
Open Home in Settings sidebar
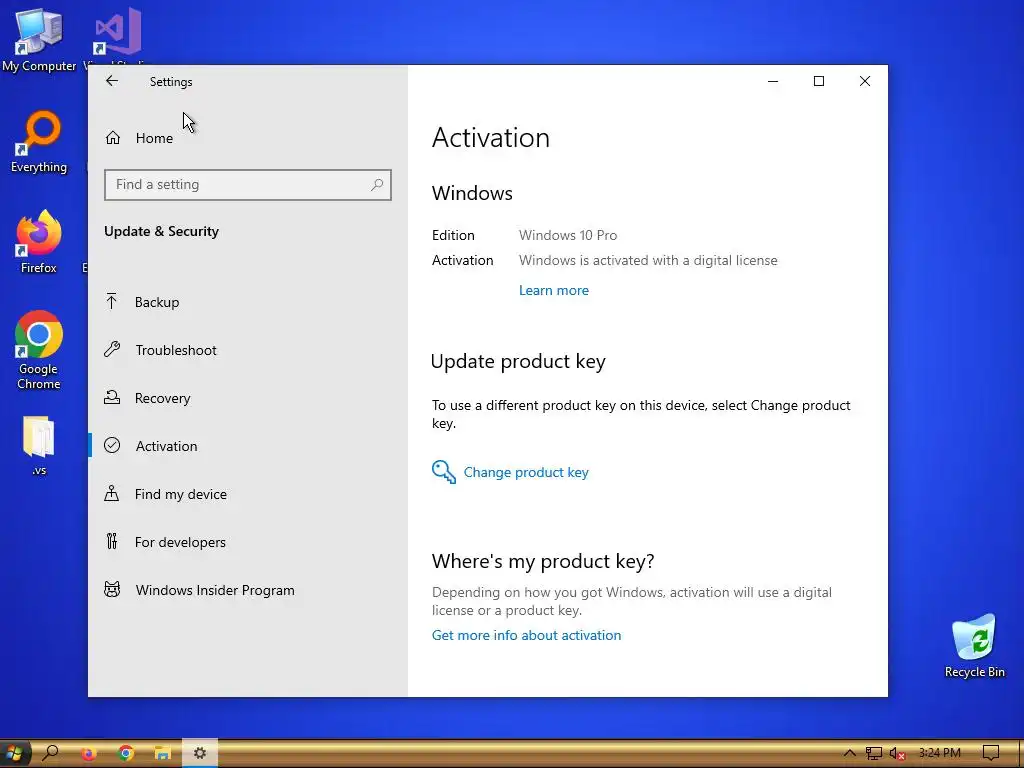tap(154, 138)
